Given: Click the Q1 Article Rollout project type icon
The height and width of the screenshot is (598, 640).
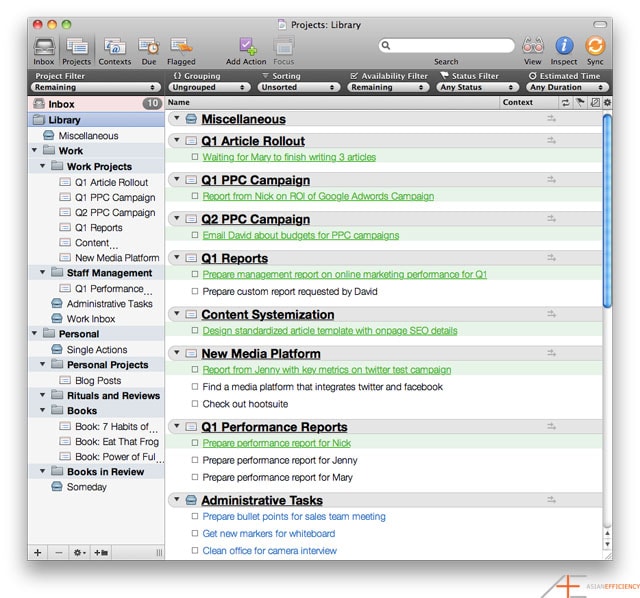Looking at the screenshot, I should click(191, 141).
